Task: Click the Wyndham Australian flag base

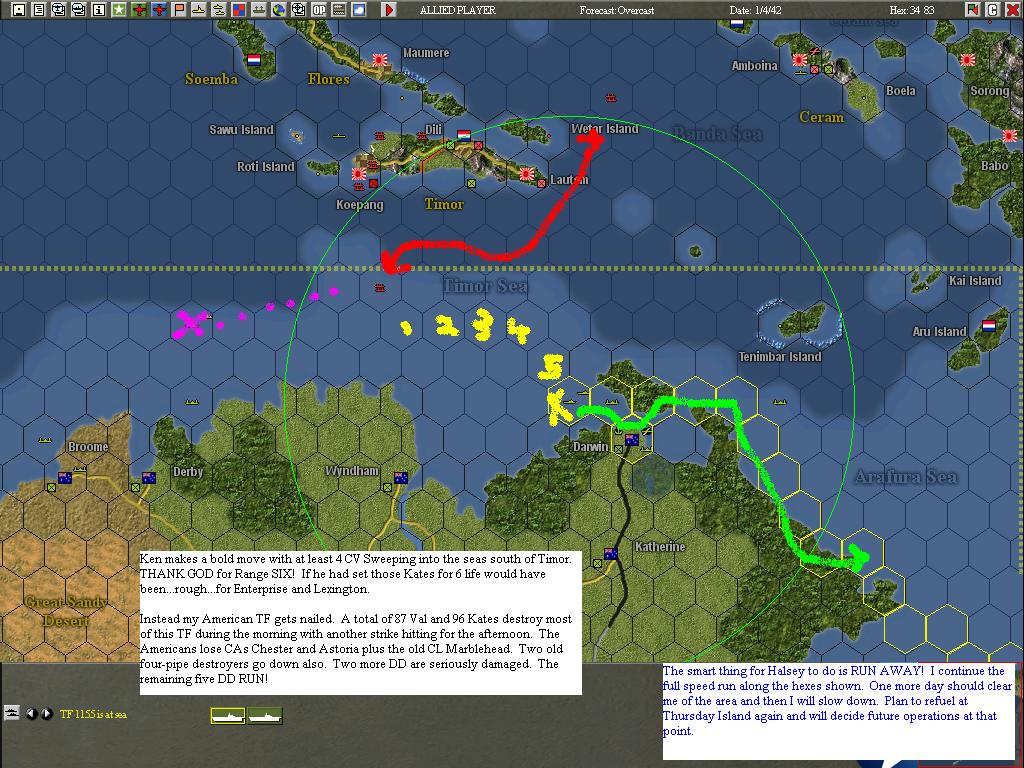Action: (x=401, y=477)
